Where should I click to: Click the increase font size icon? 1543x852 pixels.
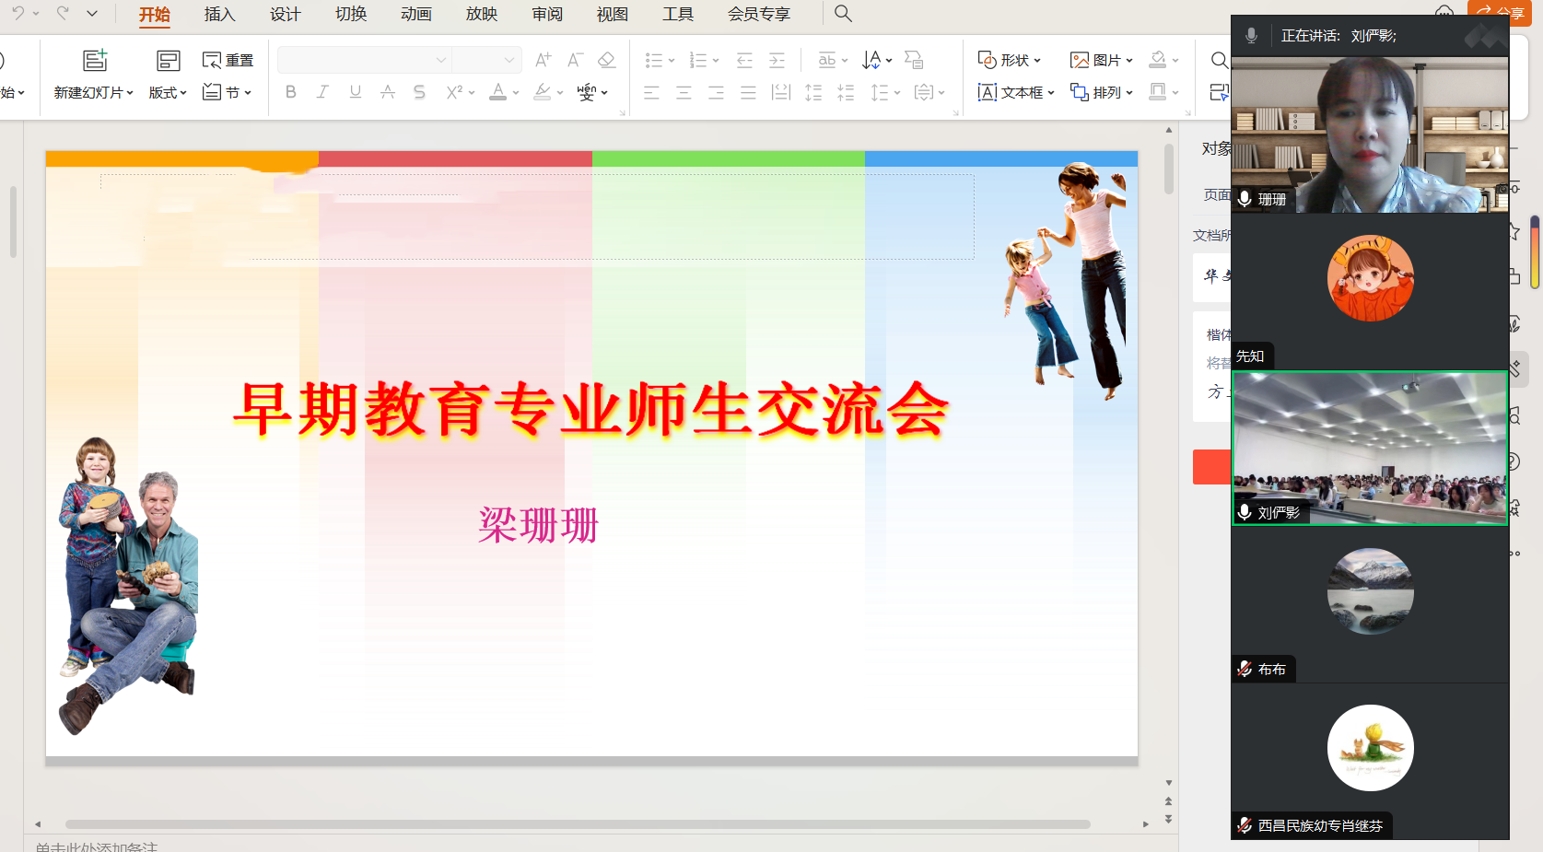542,60
